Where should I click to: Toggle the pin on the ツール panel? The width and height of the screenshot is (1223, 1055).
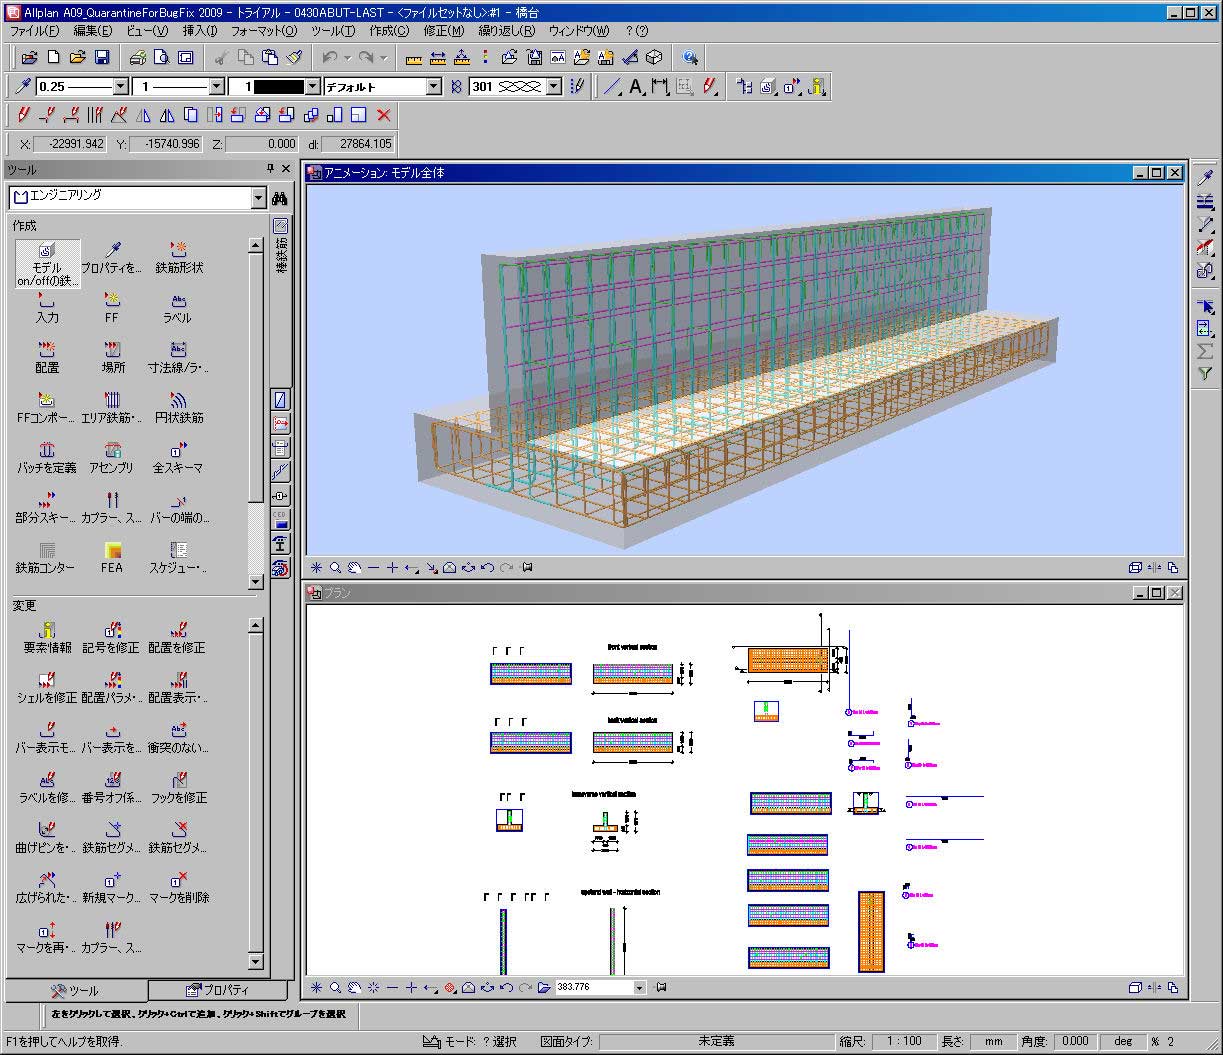point(269,169)
